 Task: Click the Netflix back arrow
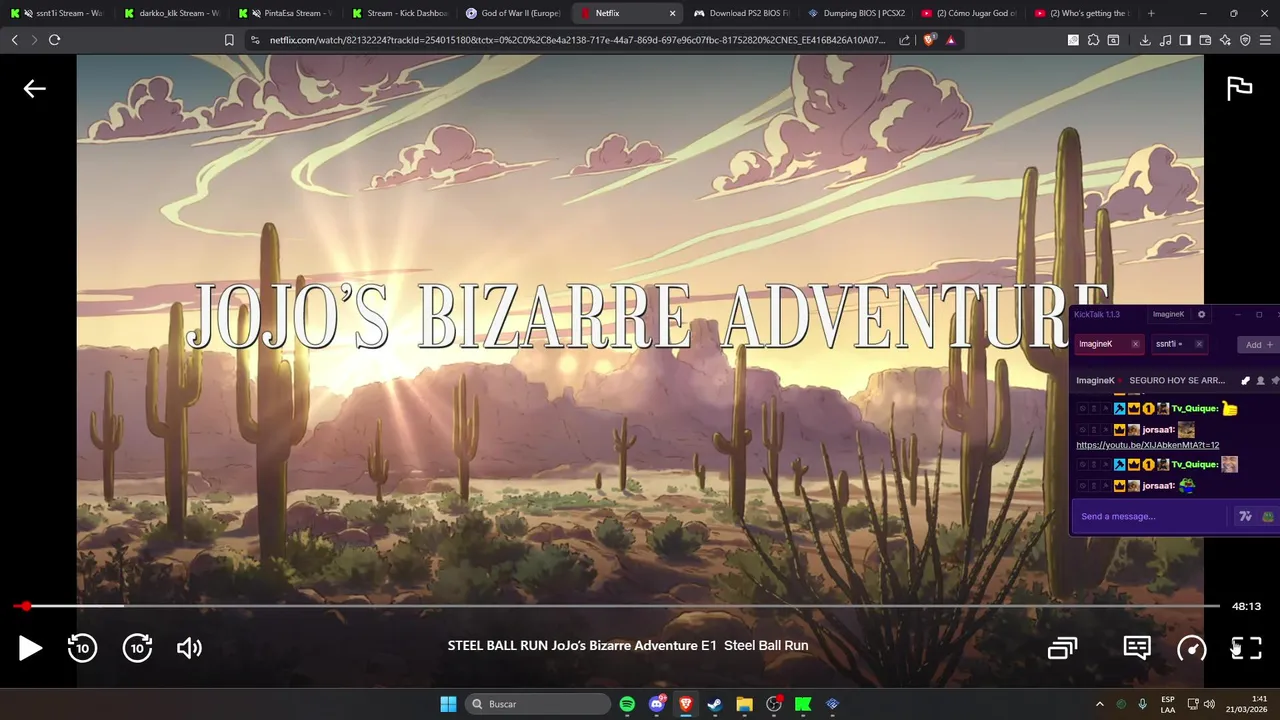click(x=35, y=89)
